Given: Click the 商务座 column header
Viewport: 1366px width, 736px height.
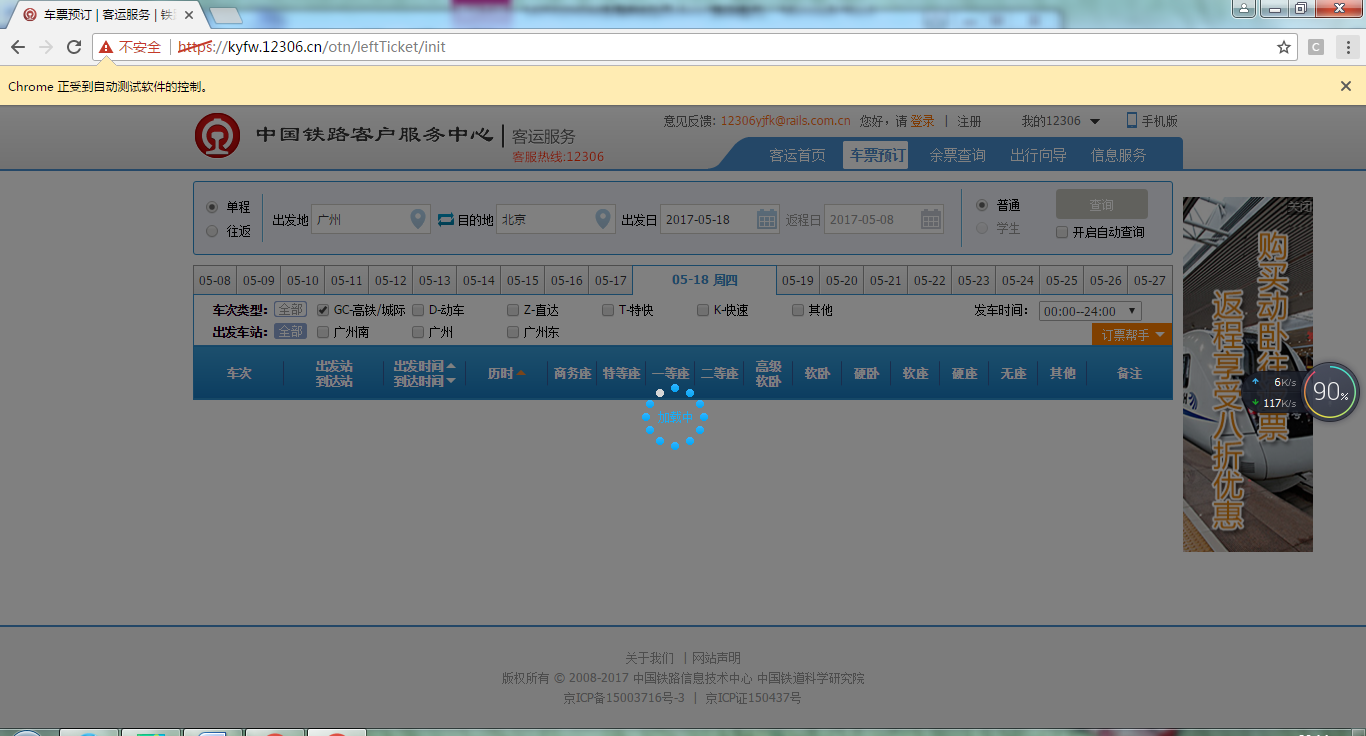Looking at the screenshot, I should pos(572,373).
